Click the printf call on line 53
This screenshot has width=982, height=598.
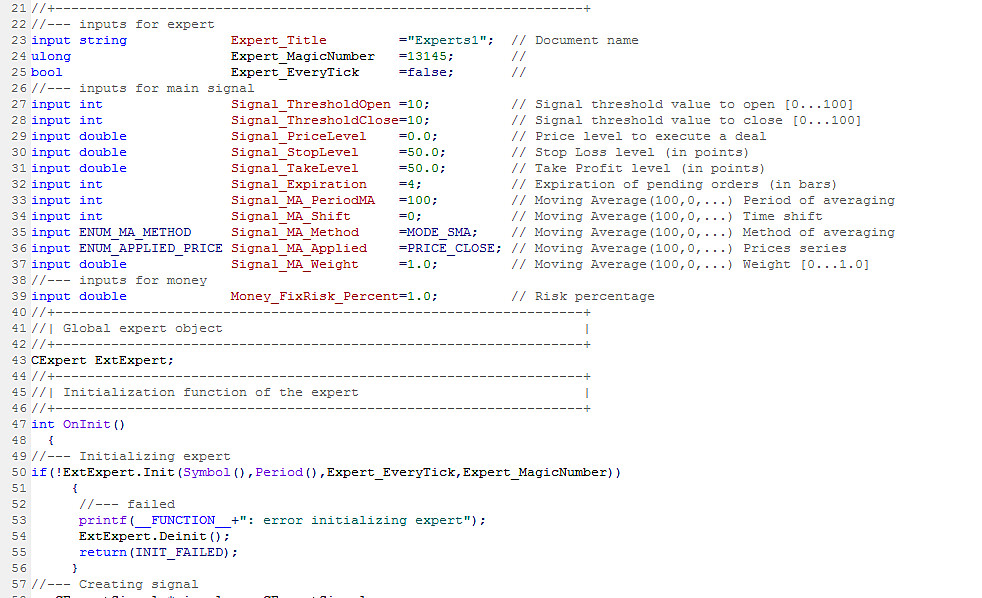103,520
